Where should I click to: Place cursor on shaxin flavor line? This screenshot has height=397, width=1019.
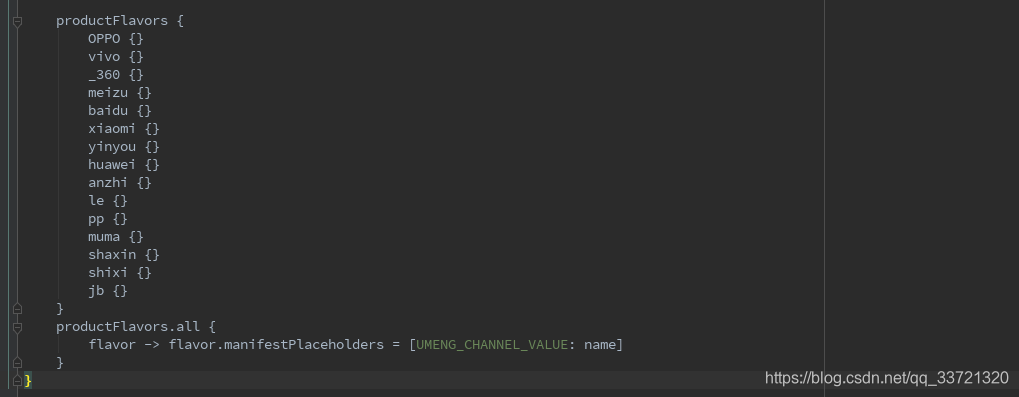coord(123,255)
